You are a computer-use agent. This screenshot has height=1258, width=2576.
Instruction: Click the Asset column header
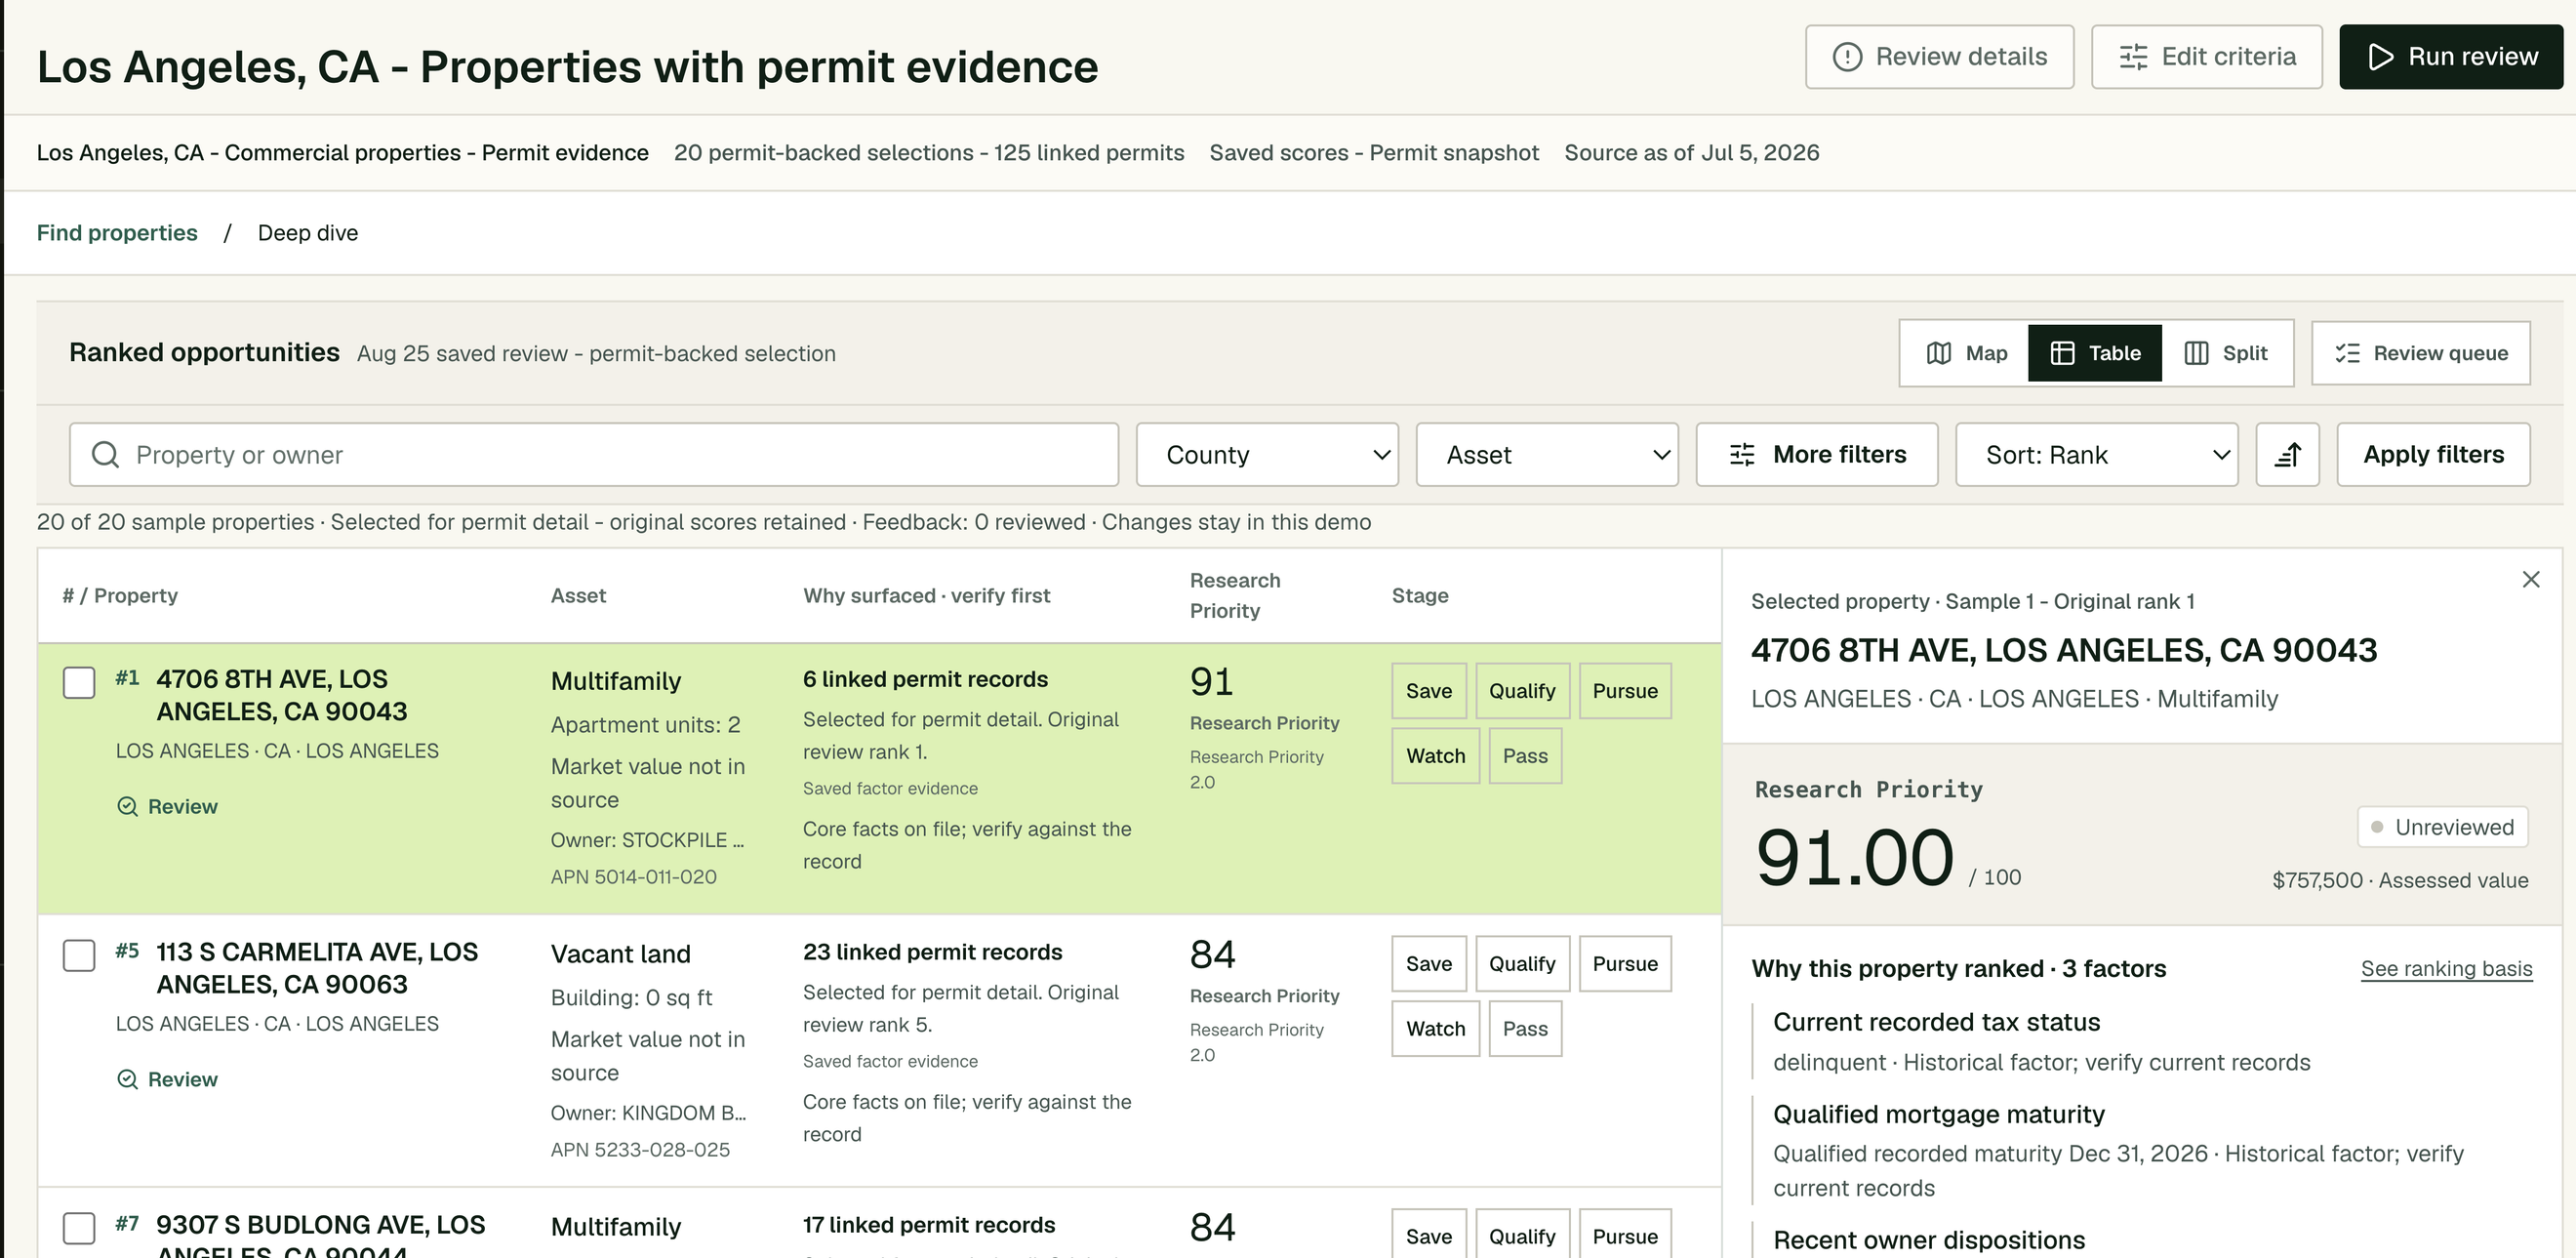[x=578, y=595]
